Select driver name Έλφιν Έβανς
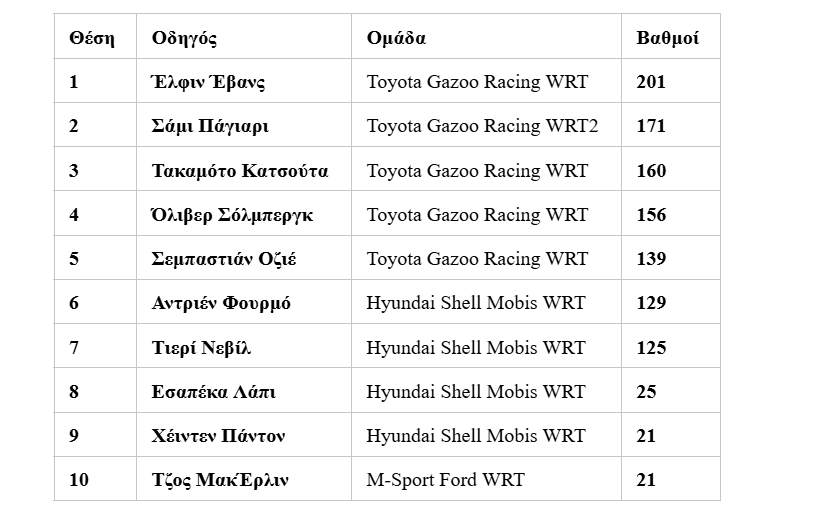Image resolution: width=828 pixels, height=519 pixels. pyautogui.click(x=208, y=82)
